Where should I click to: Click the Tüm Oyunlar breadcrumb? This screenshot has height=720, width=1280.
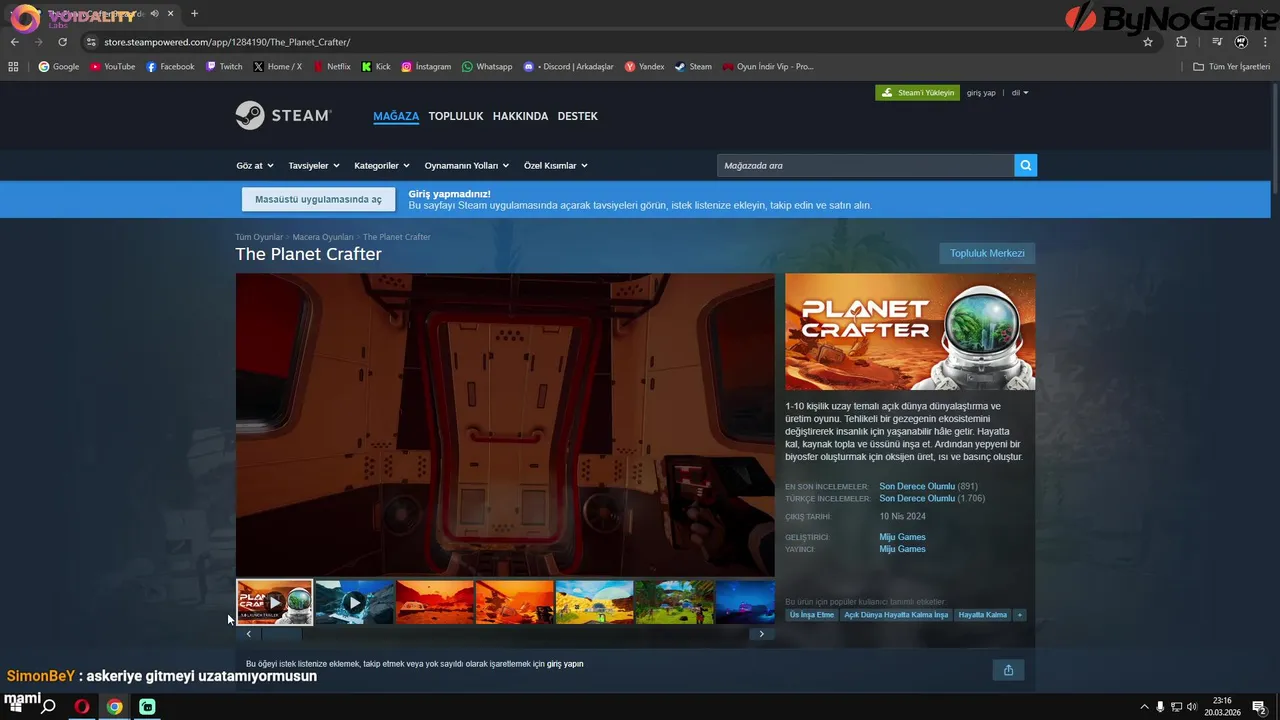point(259,237)
